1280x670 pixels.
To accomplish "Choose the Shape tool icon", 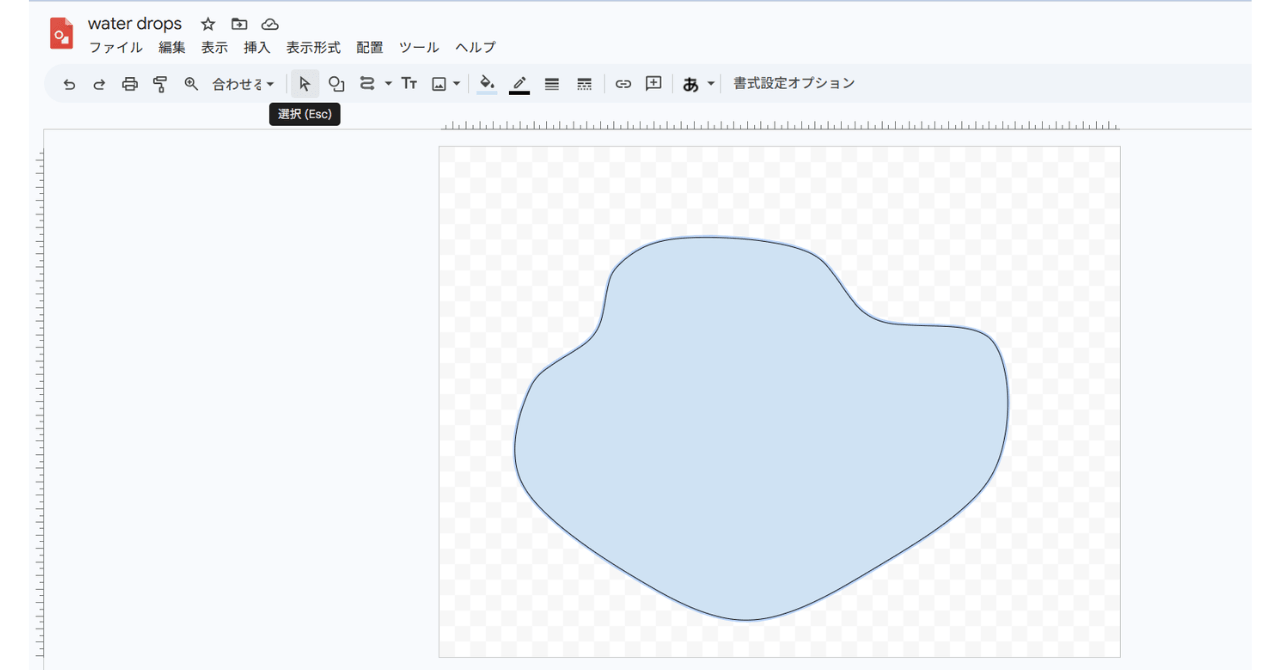I will (336, 84).
